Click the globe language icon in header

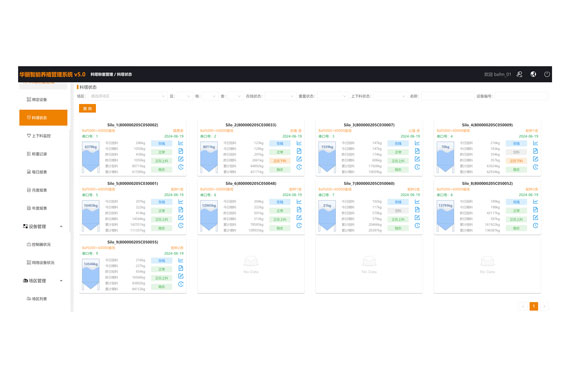tap(533, 74)
